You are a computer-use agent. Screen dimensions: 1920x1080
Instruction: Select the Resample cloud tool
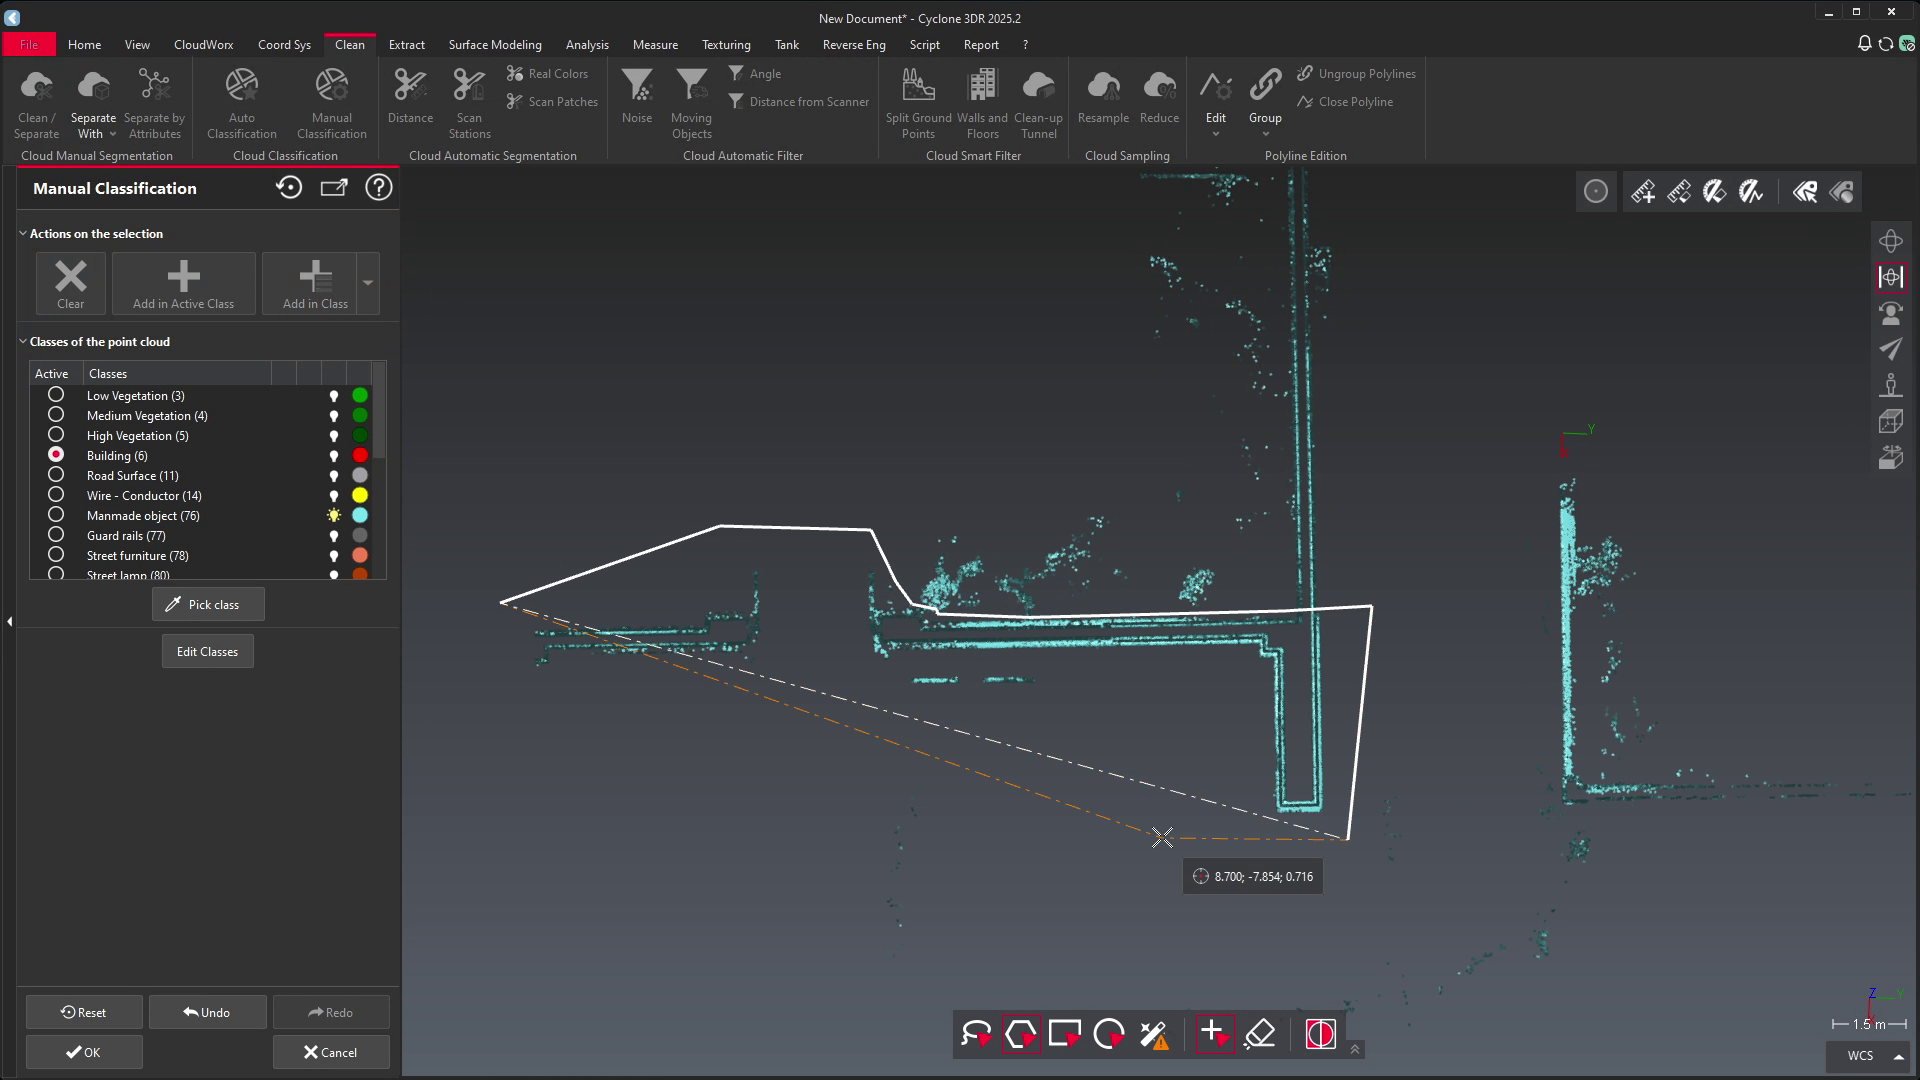1103,86
